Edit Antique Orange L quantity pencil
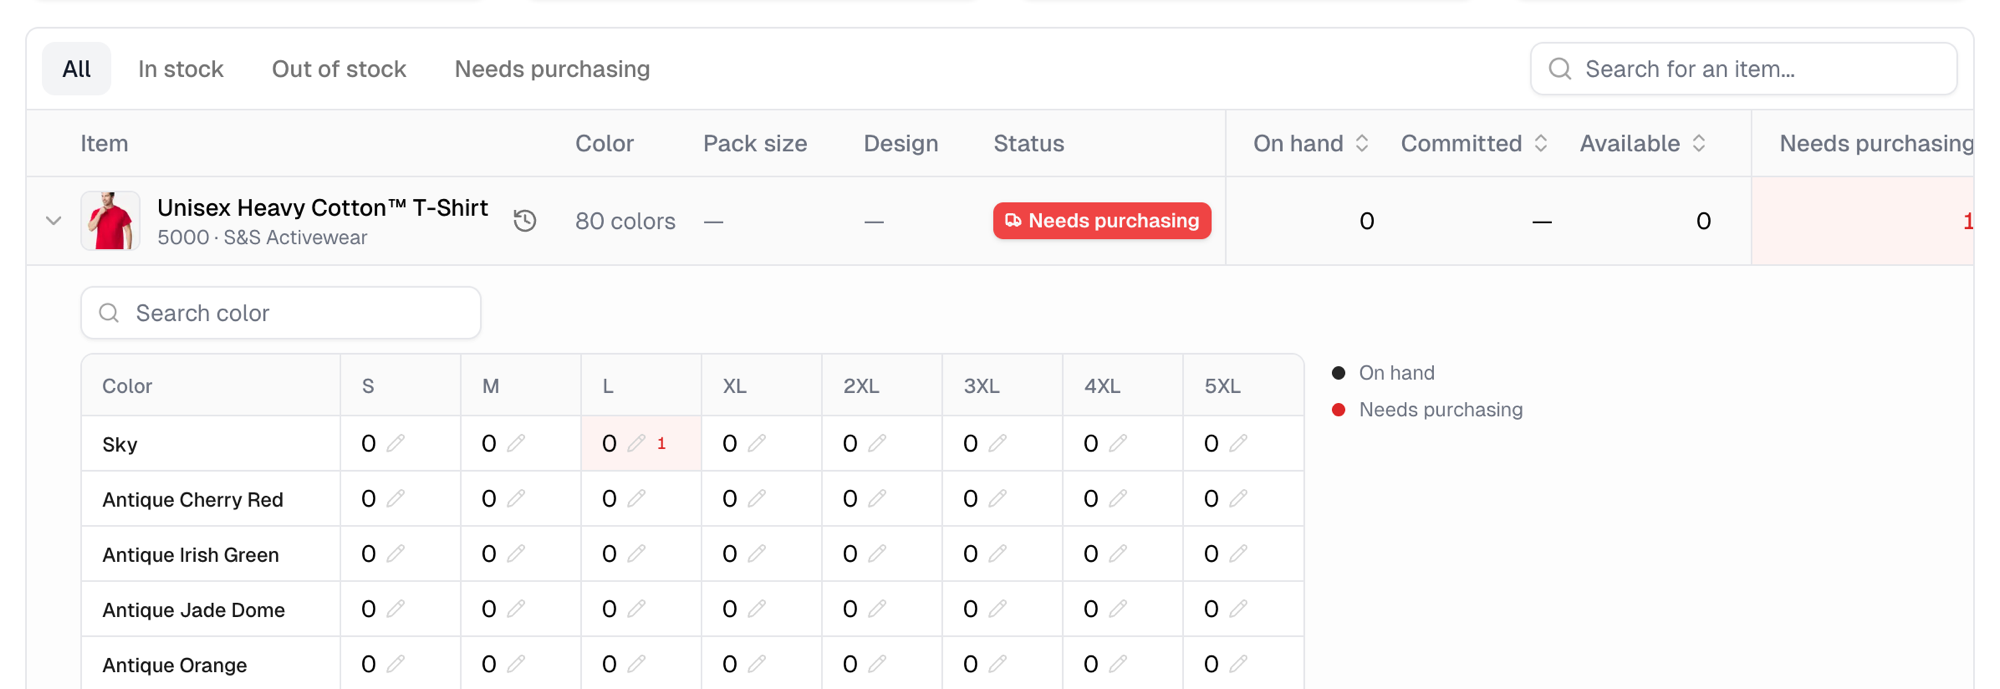 [x=636, y=663]
